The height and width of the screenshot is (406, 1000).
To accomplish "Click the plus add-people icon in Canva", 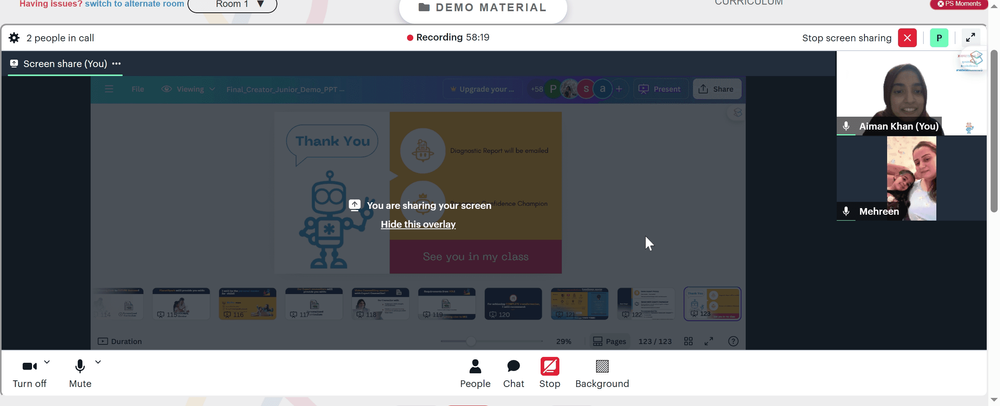I will tap(619, 89).
